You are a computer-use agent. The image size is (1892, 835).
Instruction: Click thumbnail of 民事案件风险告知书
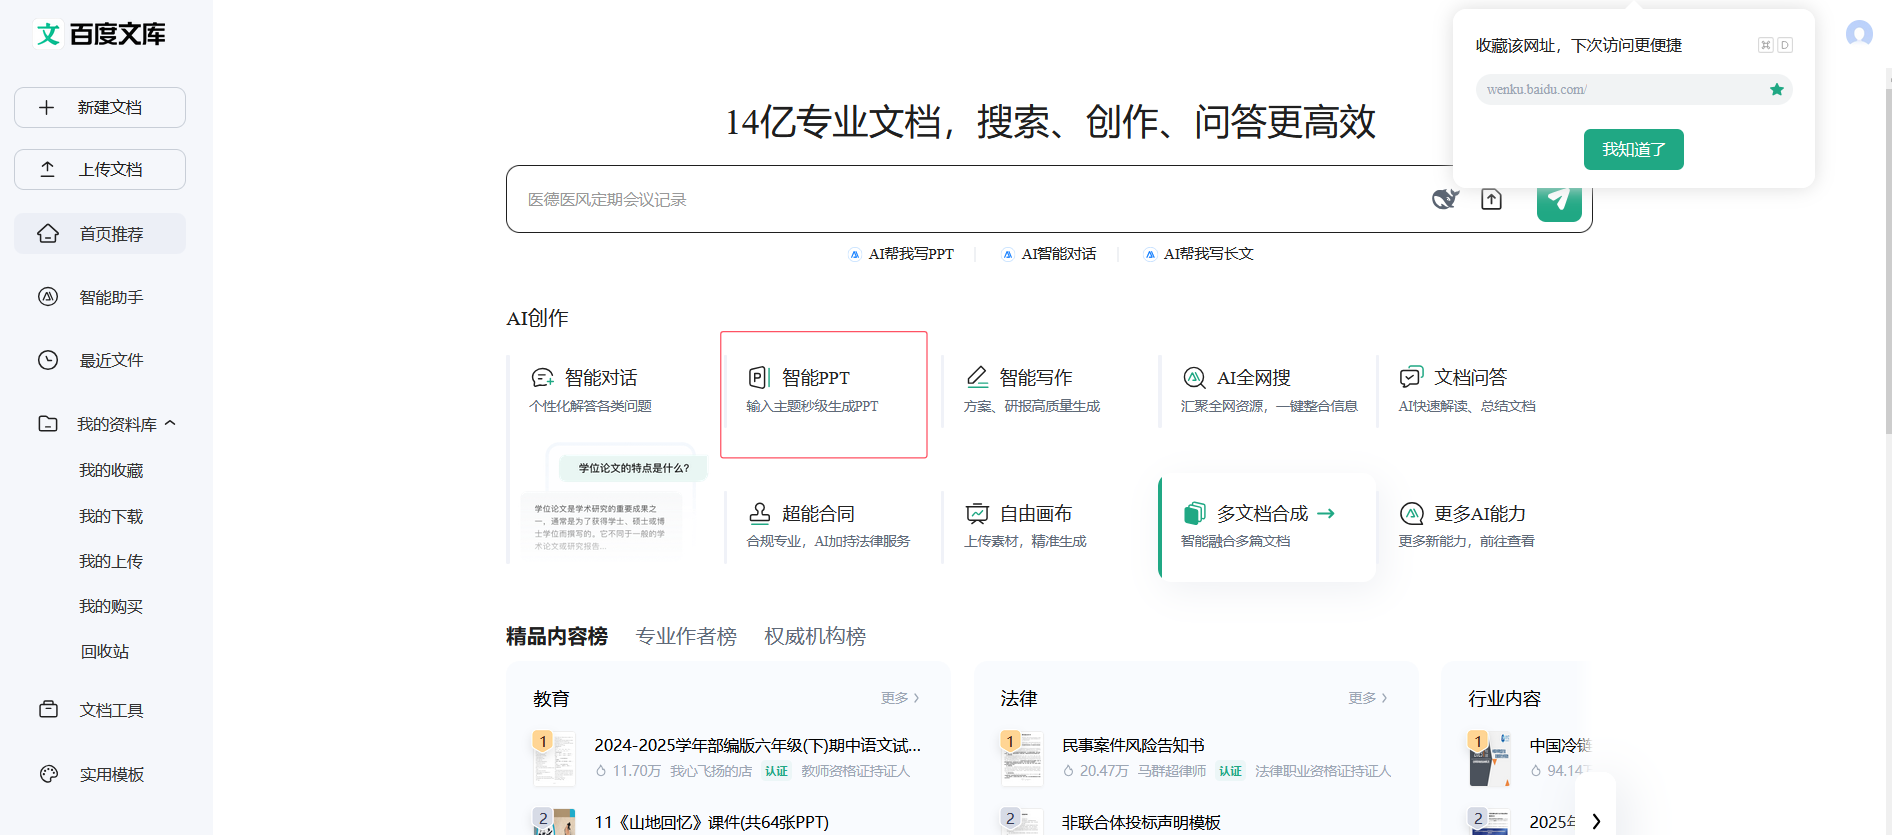1022,758
